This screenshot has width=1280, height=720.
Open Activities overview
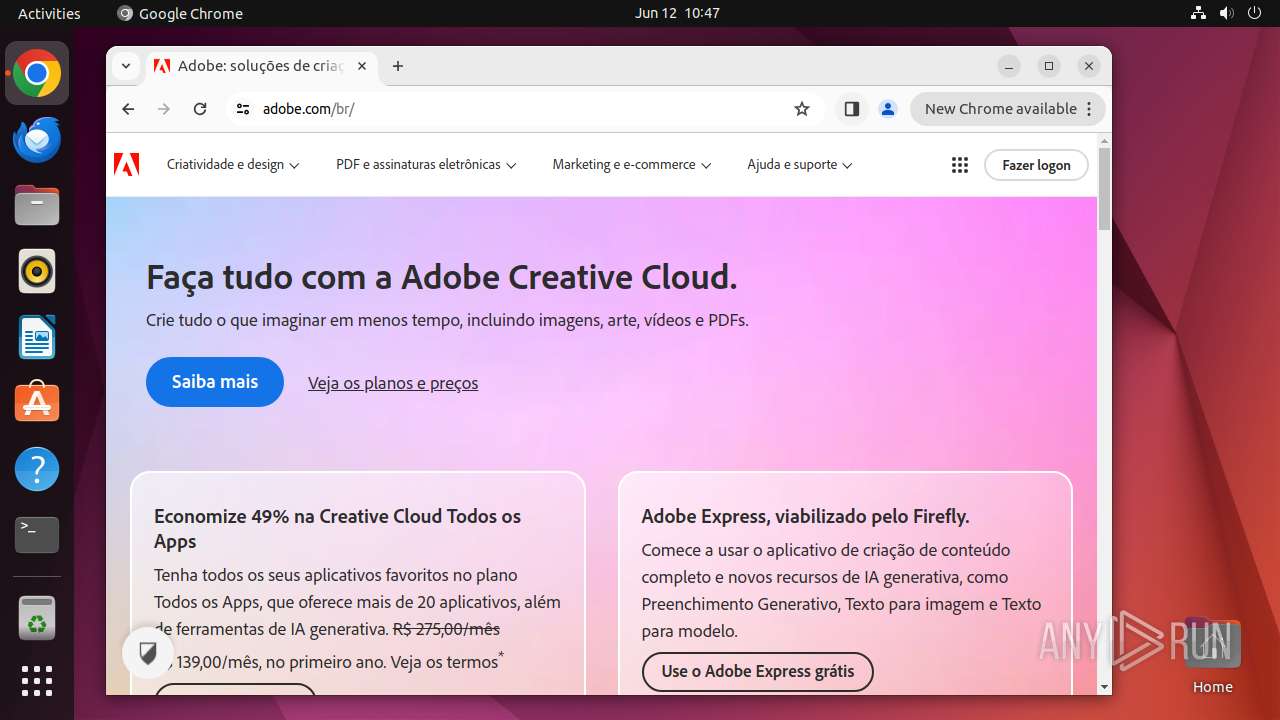click(49, 13)
